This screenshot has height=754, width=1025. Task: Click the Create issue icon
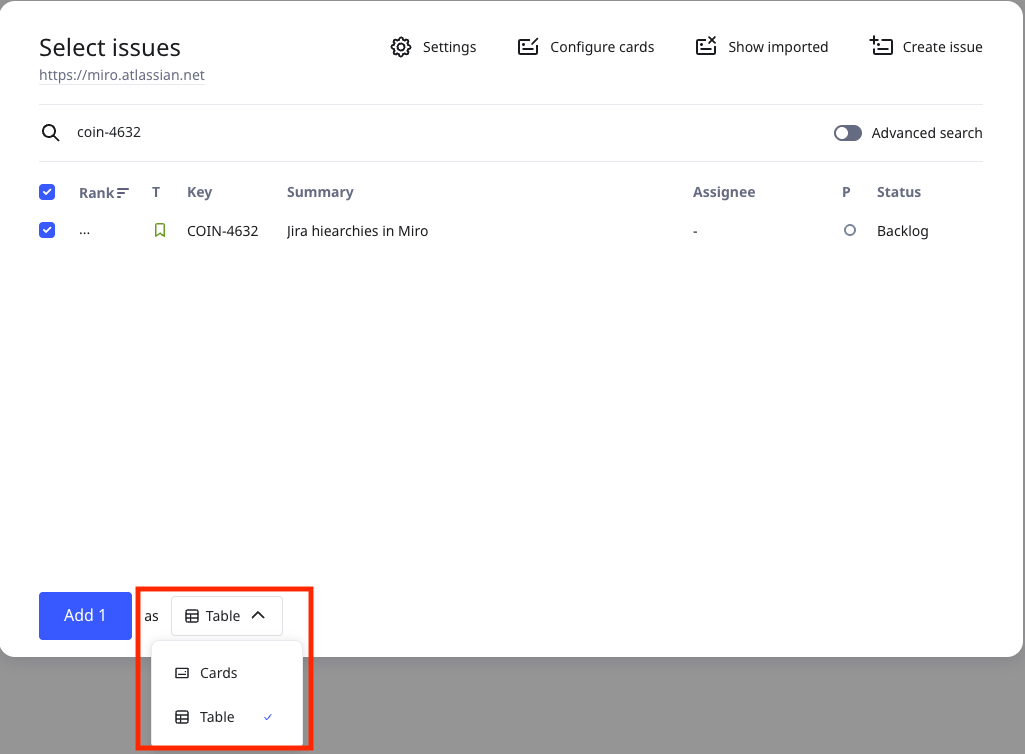point(881,46)
